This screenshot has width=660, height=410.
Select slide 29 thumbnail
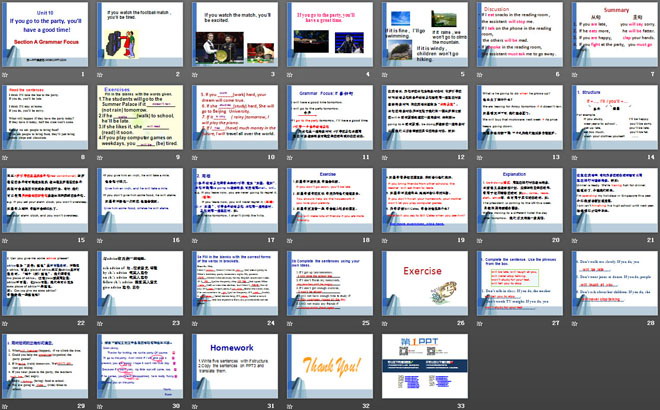[x=45, y=366]
